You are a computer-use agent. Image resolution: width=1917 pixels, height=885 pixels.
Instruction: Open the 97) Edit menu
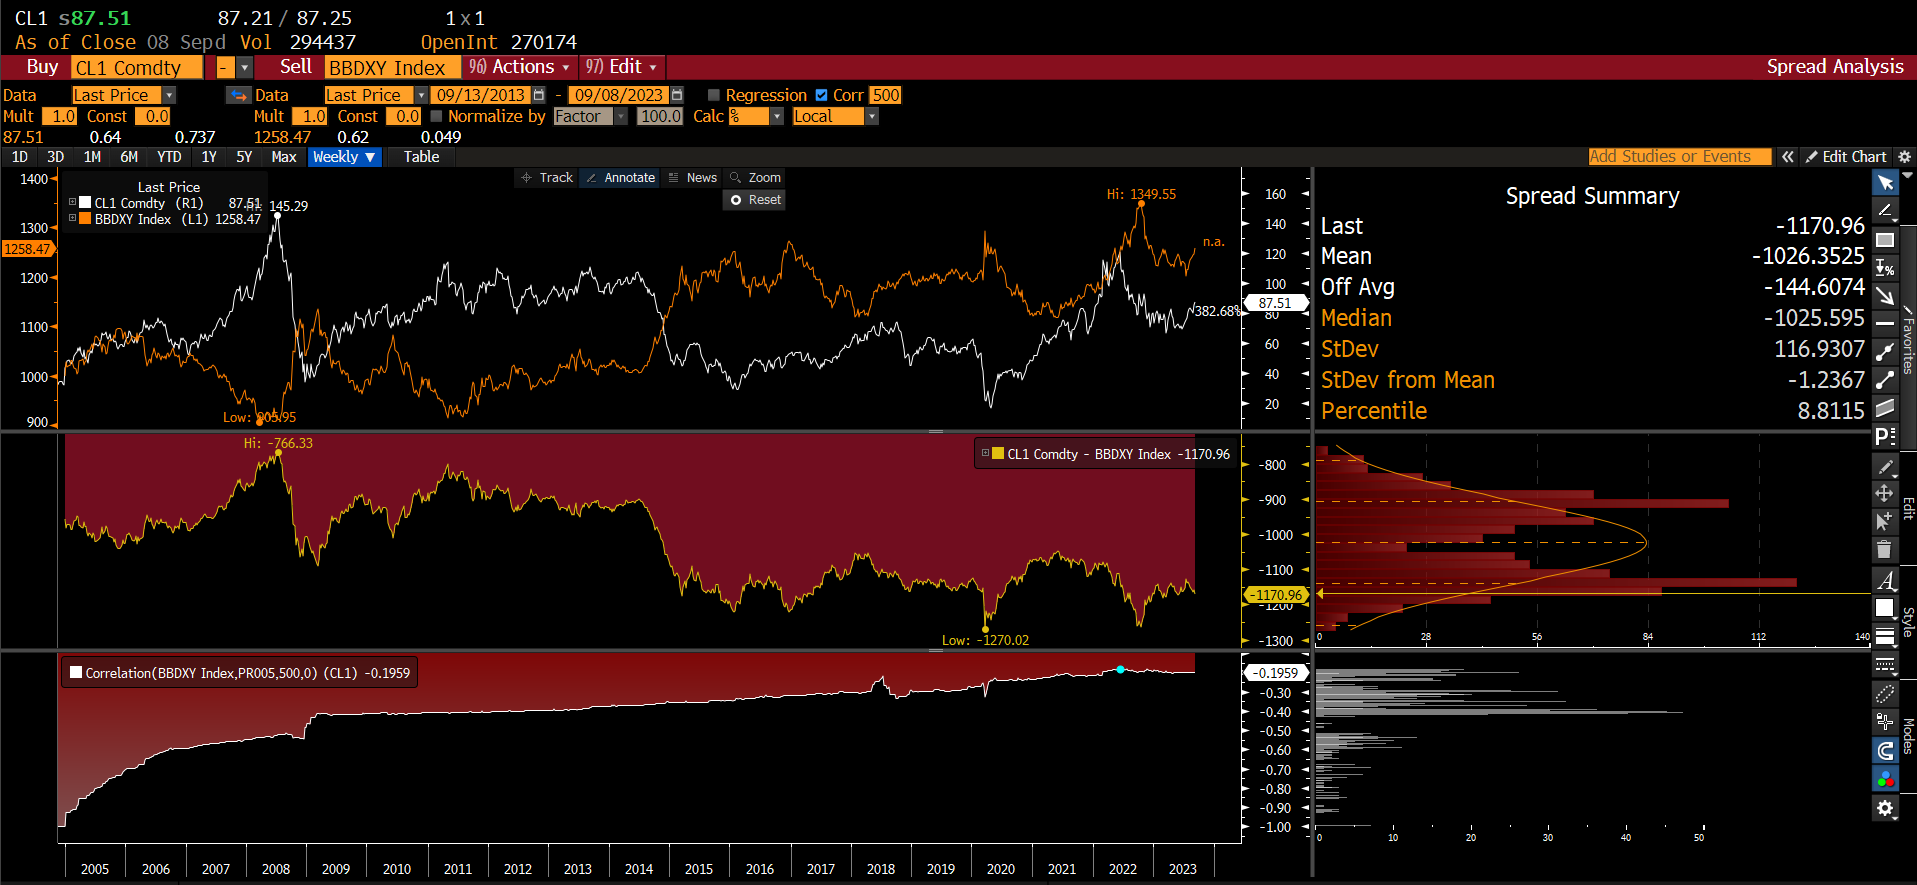[x=621, y=67]
